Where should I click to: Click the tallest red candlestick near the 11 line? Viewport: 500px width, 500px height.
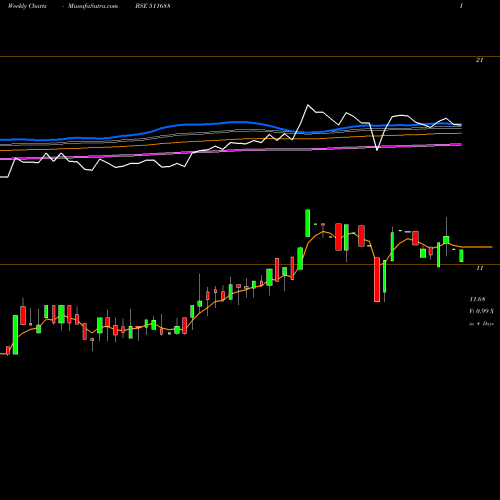[377, 280]
